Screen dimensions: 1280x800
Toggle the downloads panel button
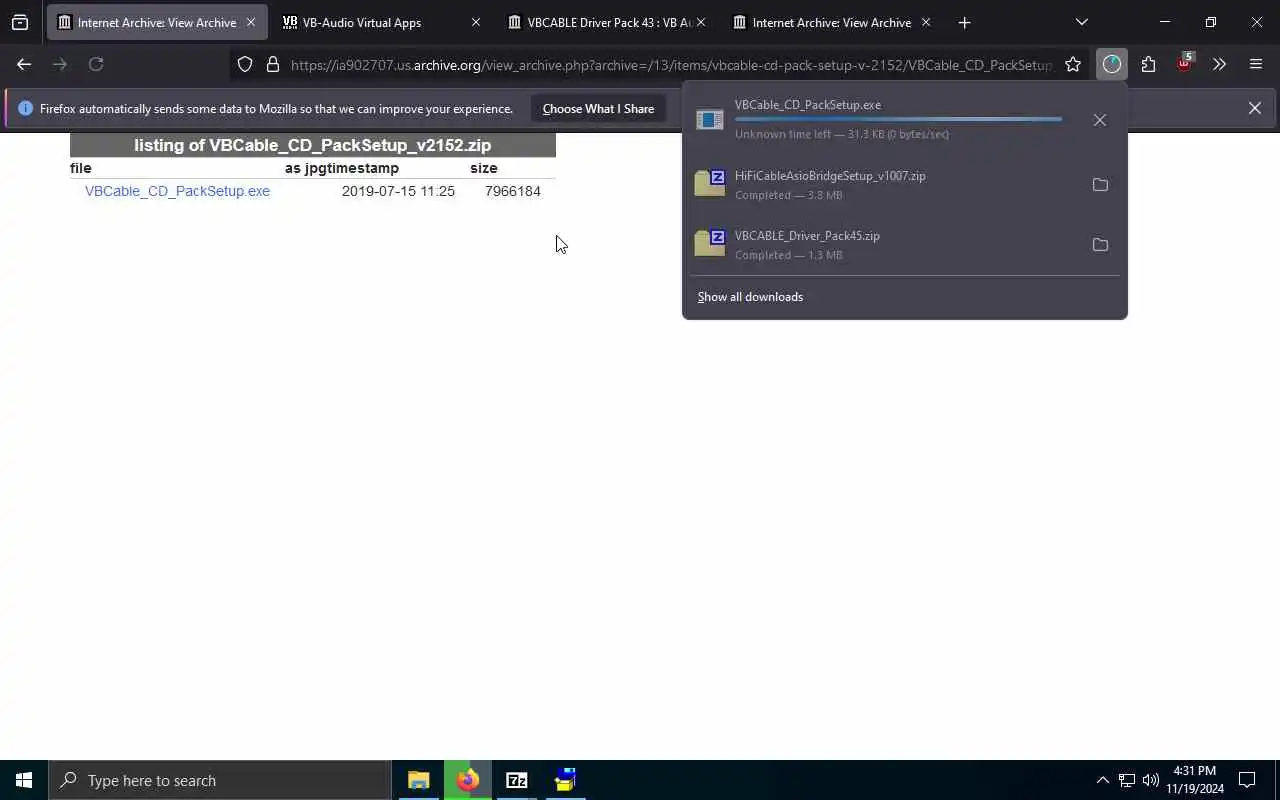[x=1112, y=64]
